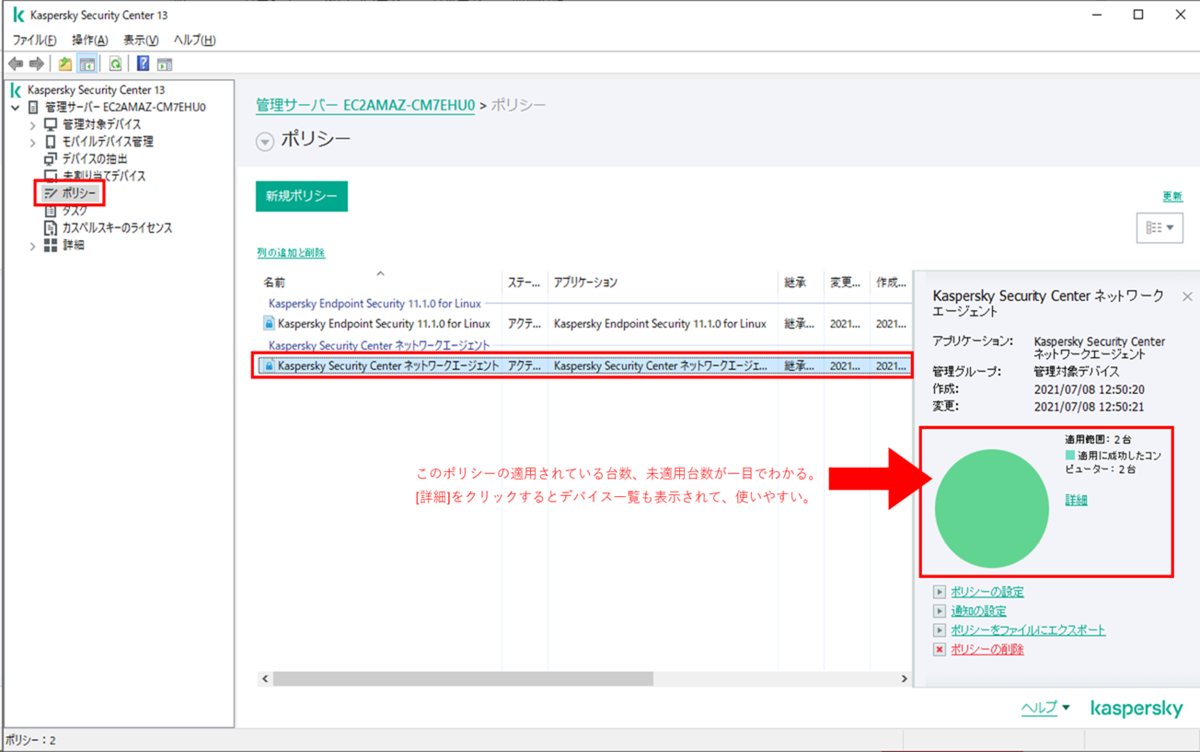Click the lock icon of ネットワークエージェント policy row

(269, 366)
